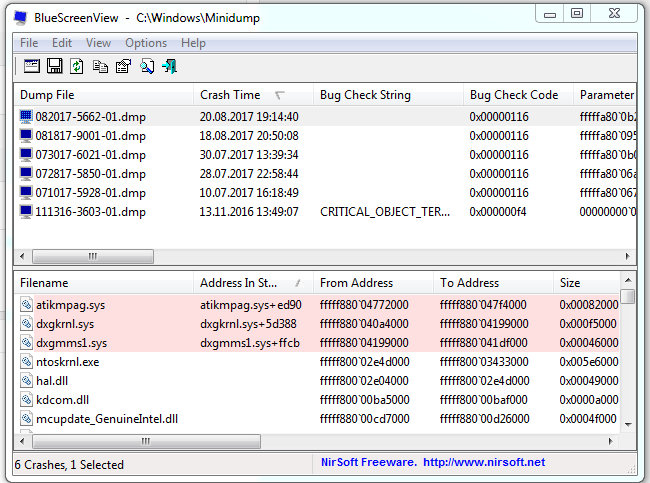The width and height of the screenshot is (650, 483).
Task: Click the Refresh toolbar icon
Action: click(77, 66)
